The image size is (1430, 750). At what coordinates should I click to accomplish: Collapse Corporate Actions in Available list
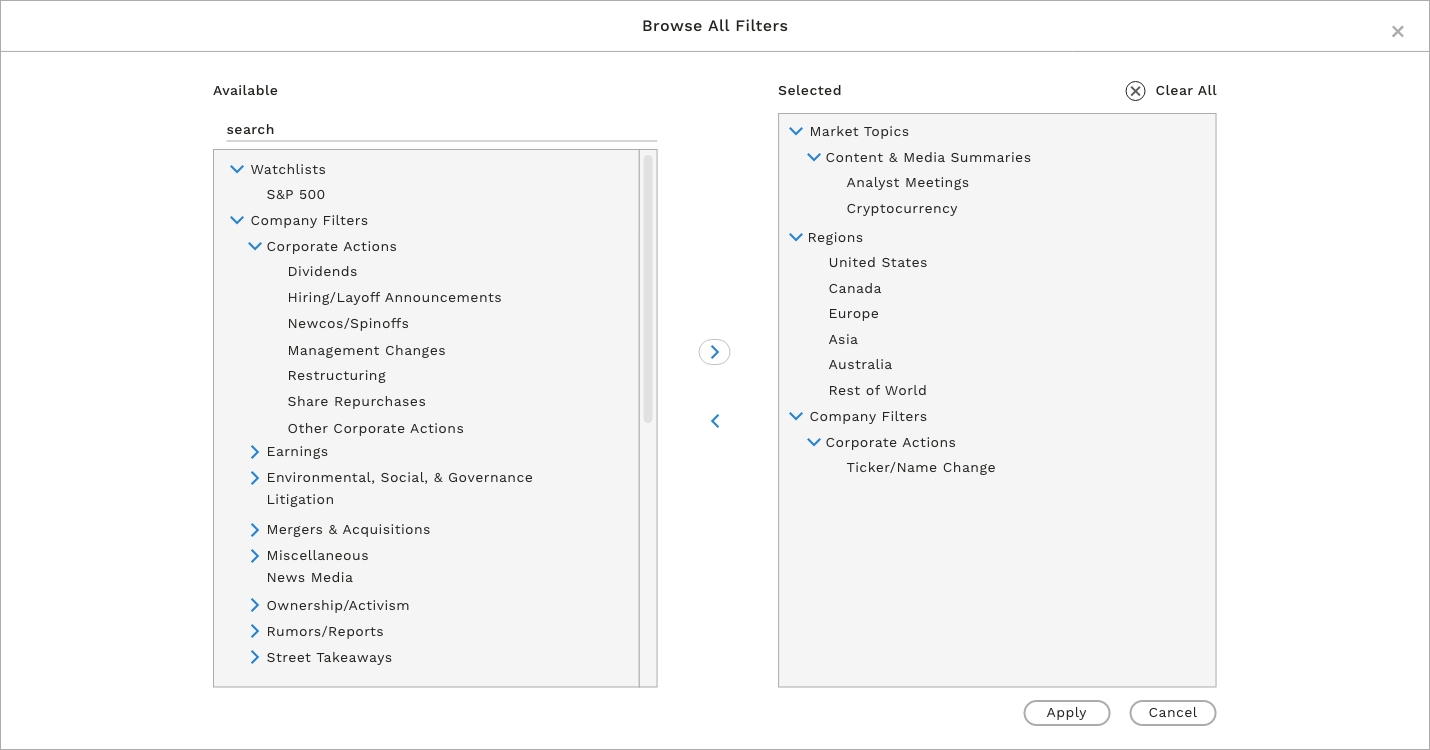(x=255, y=247)
